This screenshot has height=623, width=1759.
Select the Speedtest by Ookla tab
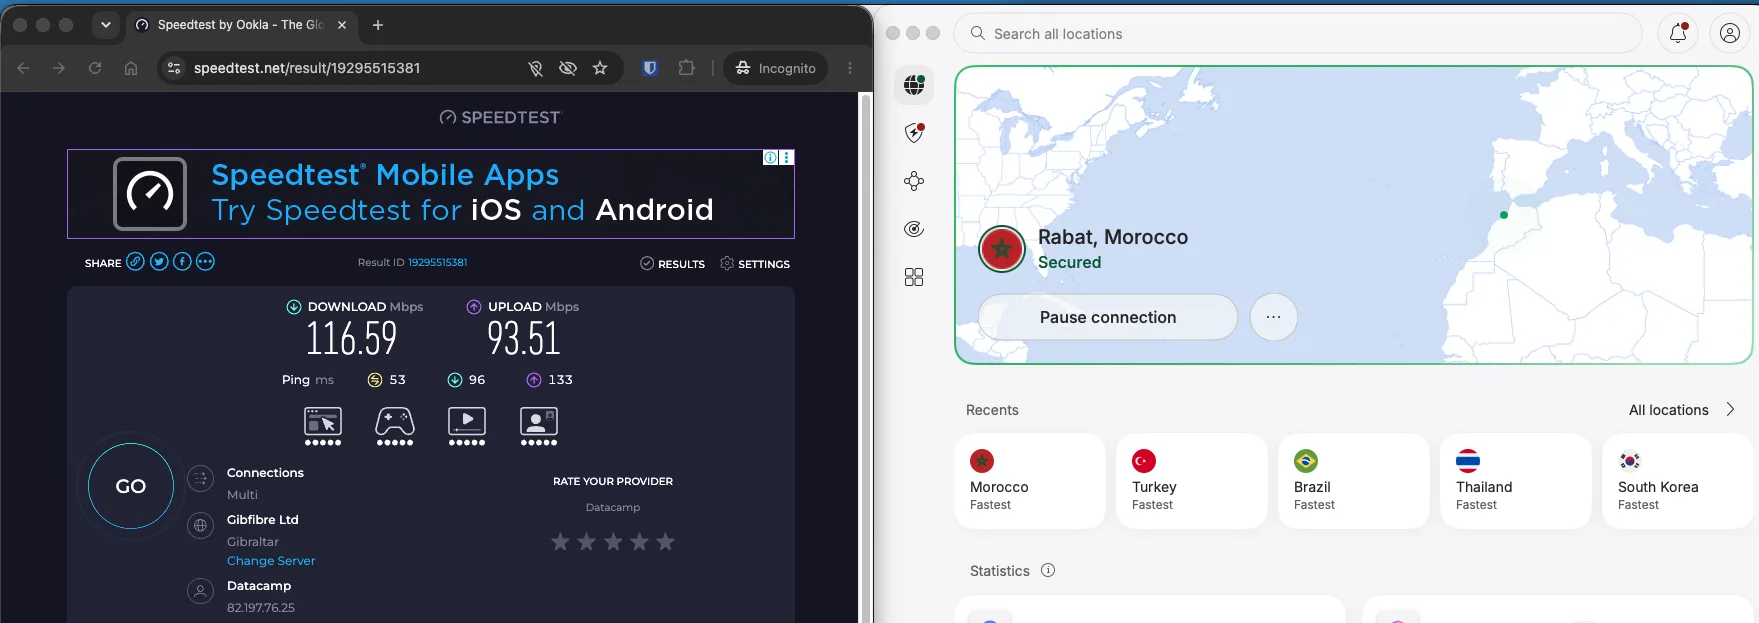(240, 25)
